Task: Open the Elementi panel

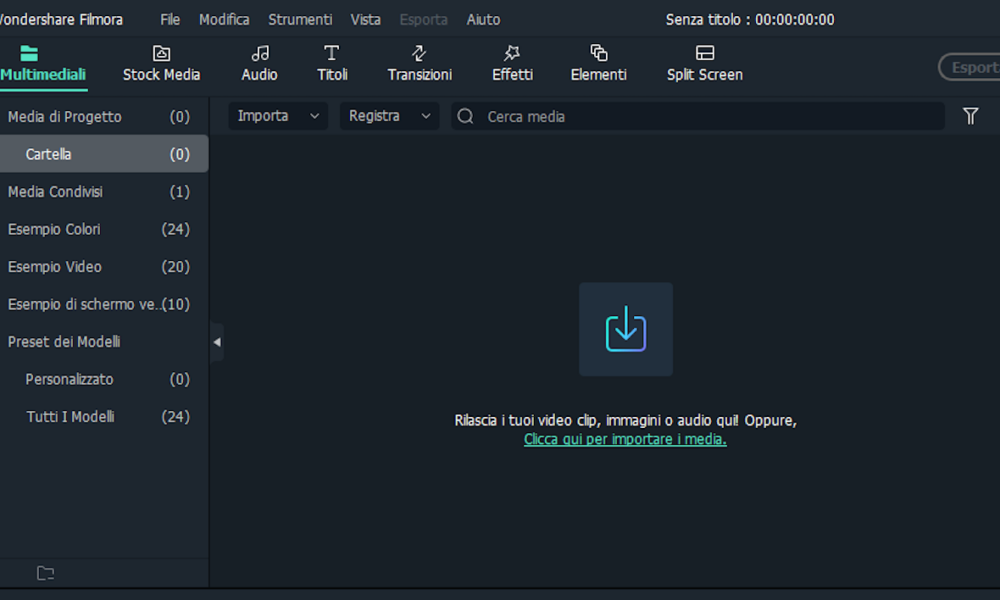Action: pyautogui.click(x=598, y=62)
